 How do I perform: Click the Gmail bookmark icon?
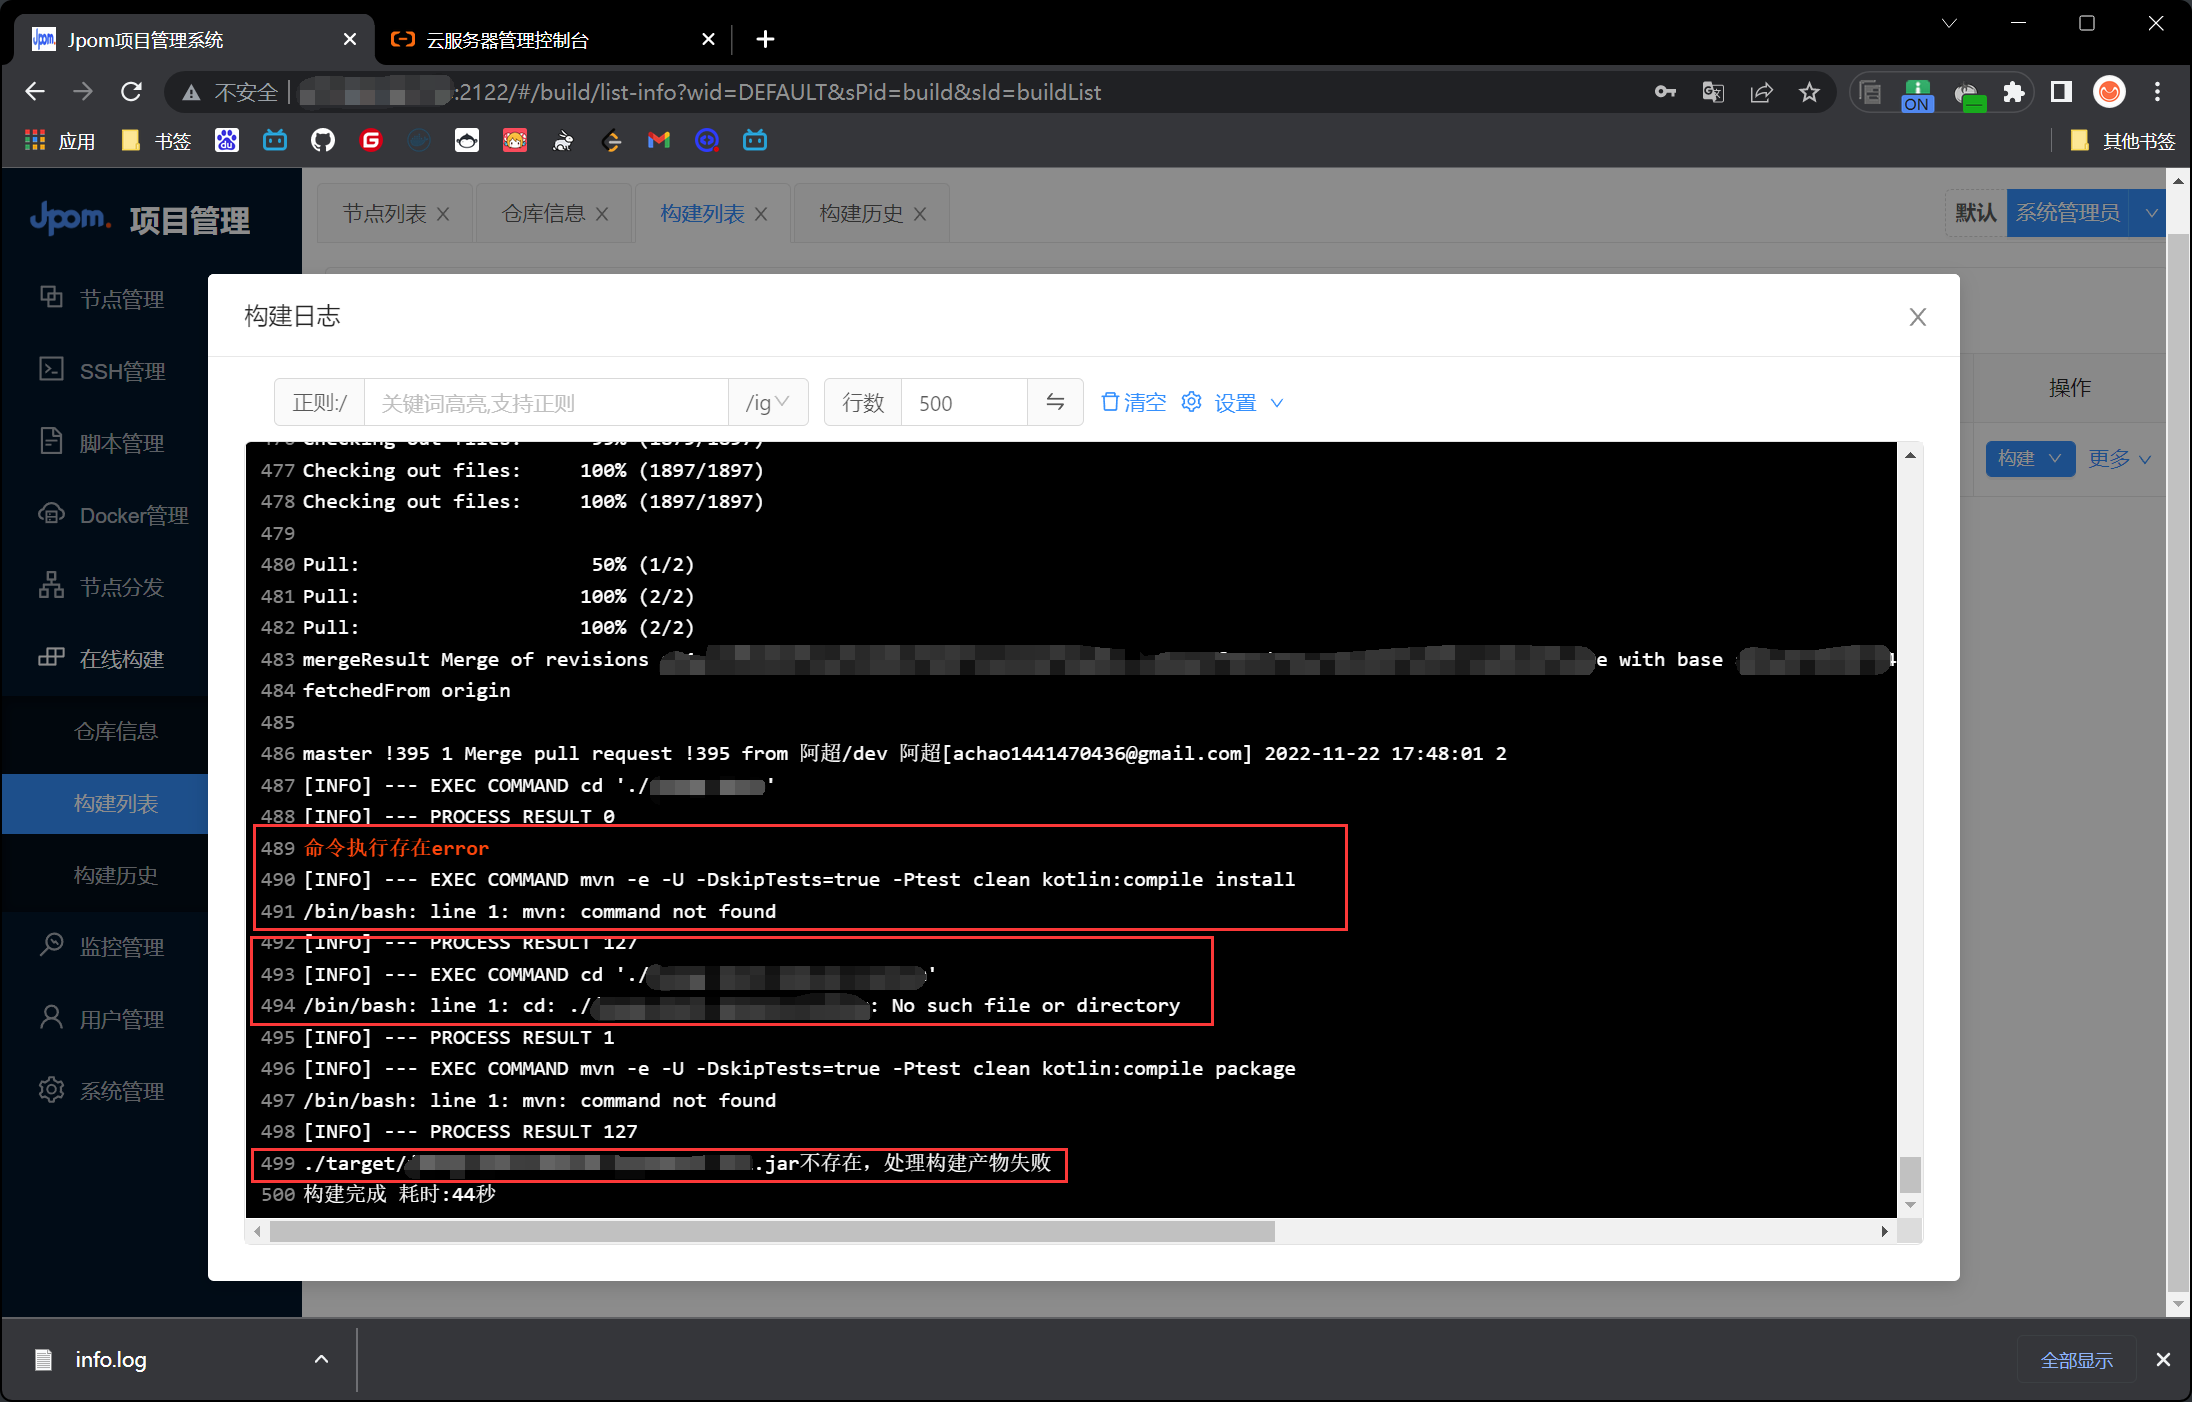[658, 141]
